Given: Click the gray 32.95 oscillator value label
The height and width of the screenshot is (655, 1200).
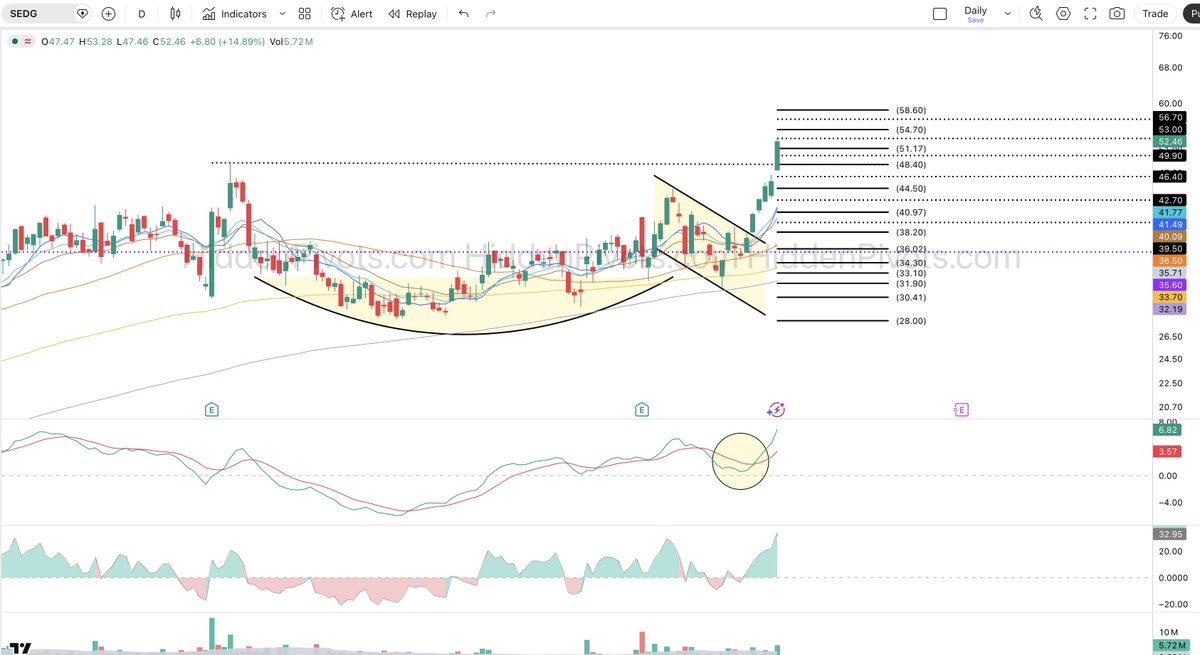Looking at the screenshot, I should tap(1170, 534).
